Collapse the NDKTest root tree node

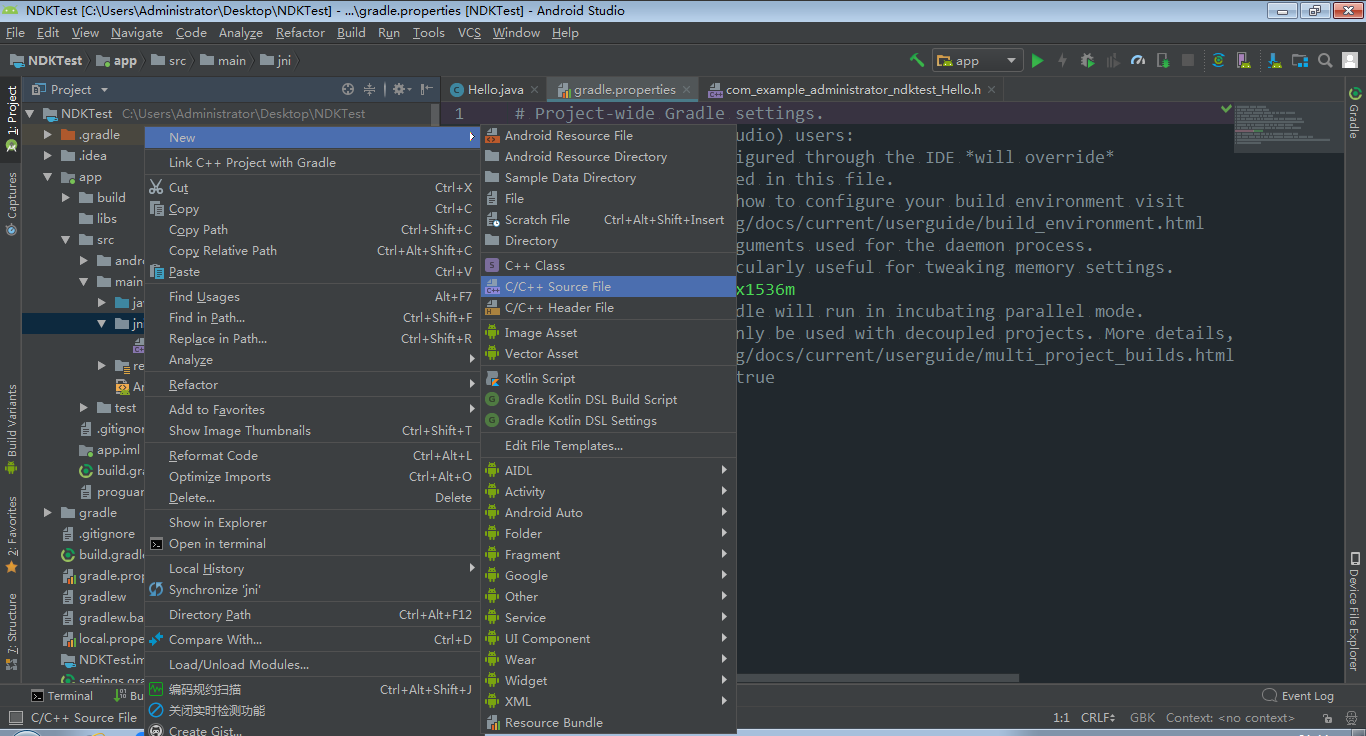pos(30,114)
